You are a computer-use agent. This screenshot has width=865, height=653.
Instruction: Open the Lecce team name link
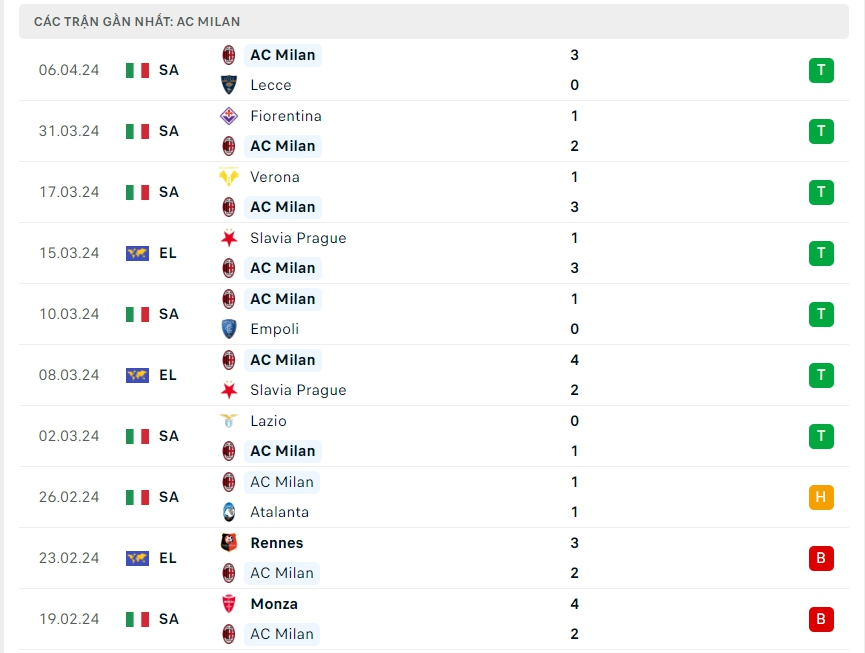(x=271, y=85)
